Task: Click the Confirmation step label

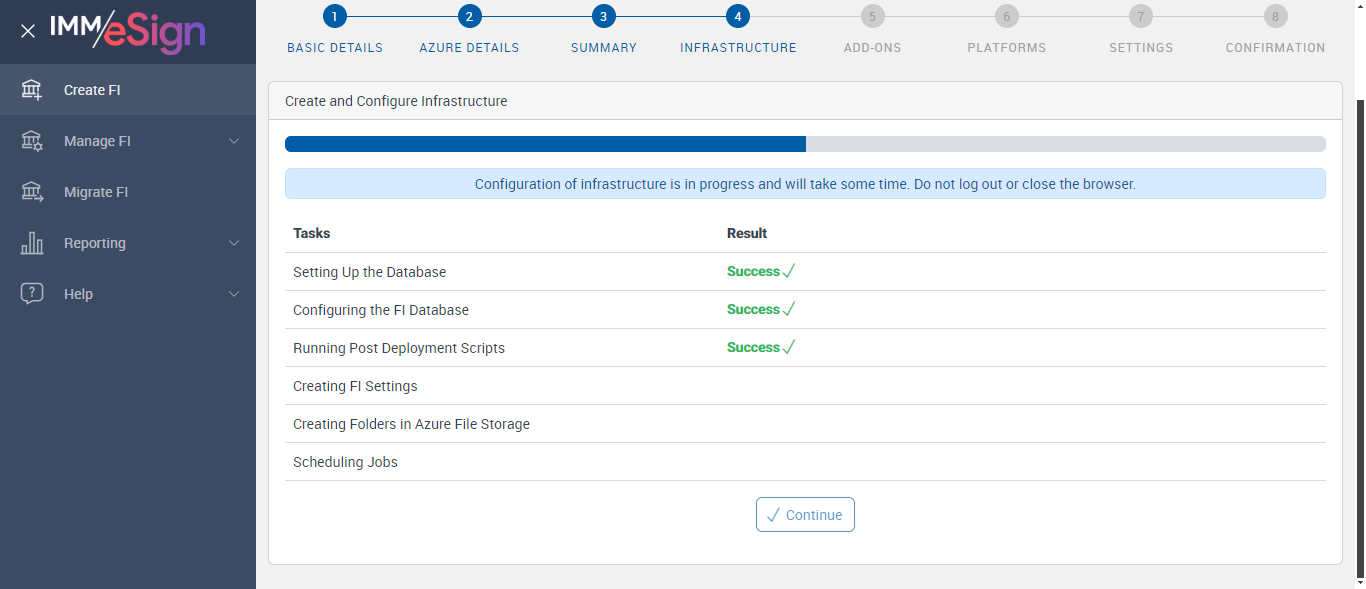Action: [1275, 48]
